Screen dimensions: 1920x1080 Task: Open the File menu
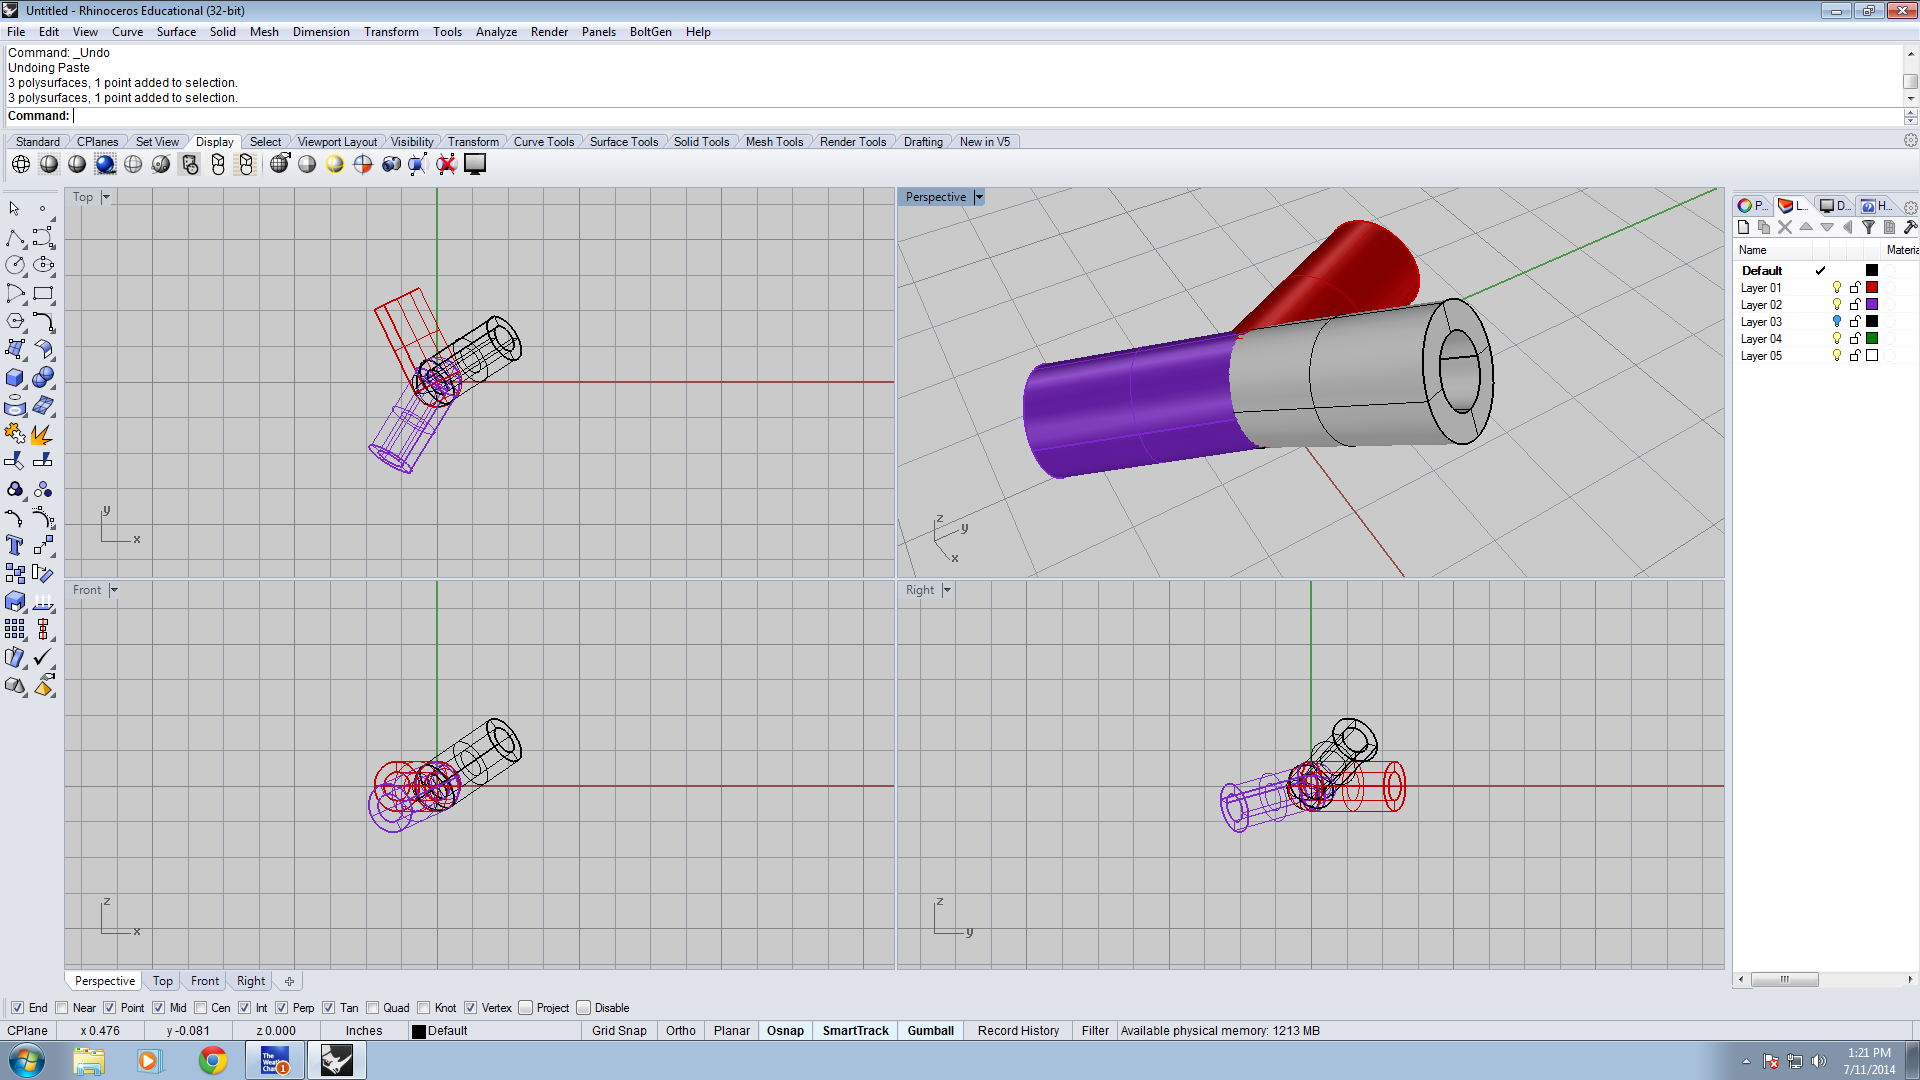click(x=16, y=32)
